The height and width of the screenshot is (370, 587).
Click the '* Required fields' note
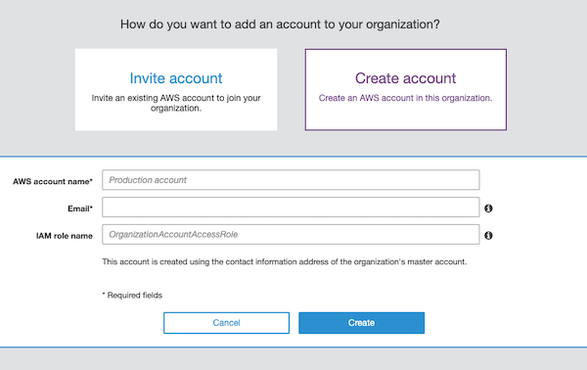132,295
